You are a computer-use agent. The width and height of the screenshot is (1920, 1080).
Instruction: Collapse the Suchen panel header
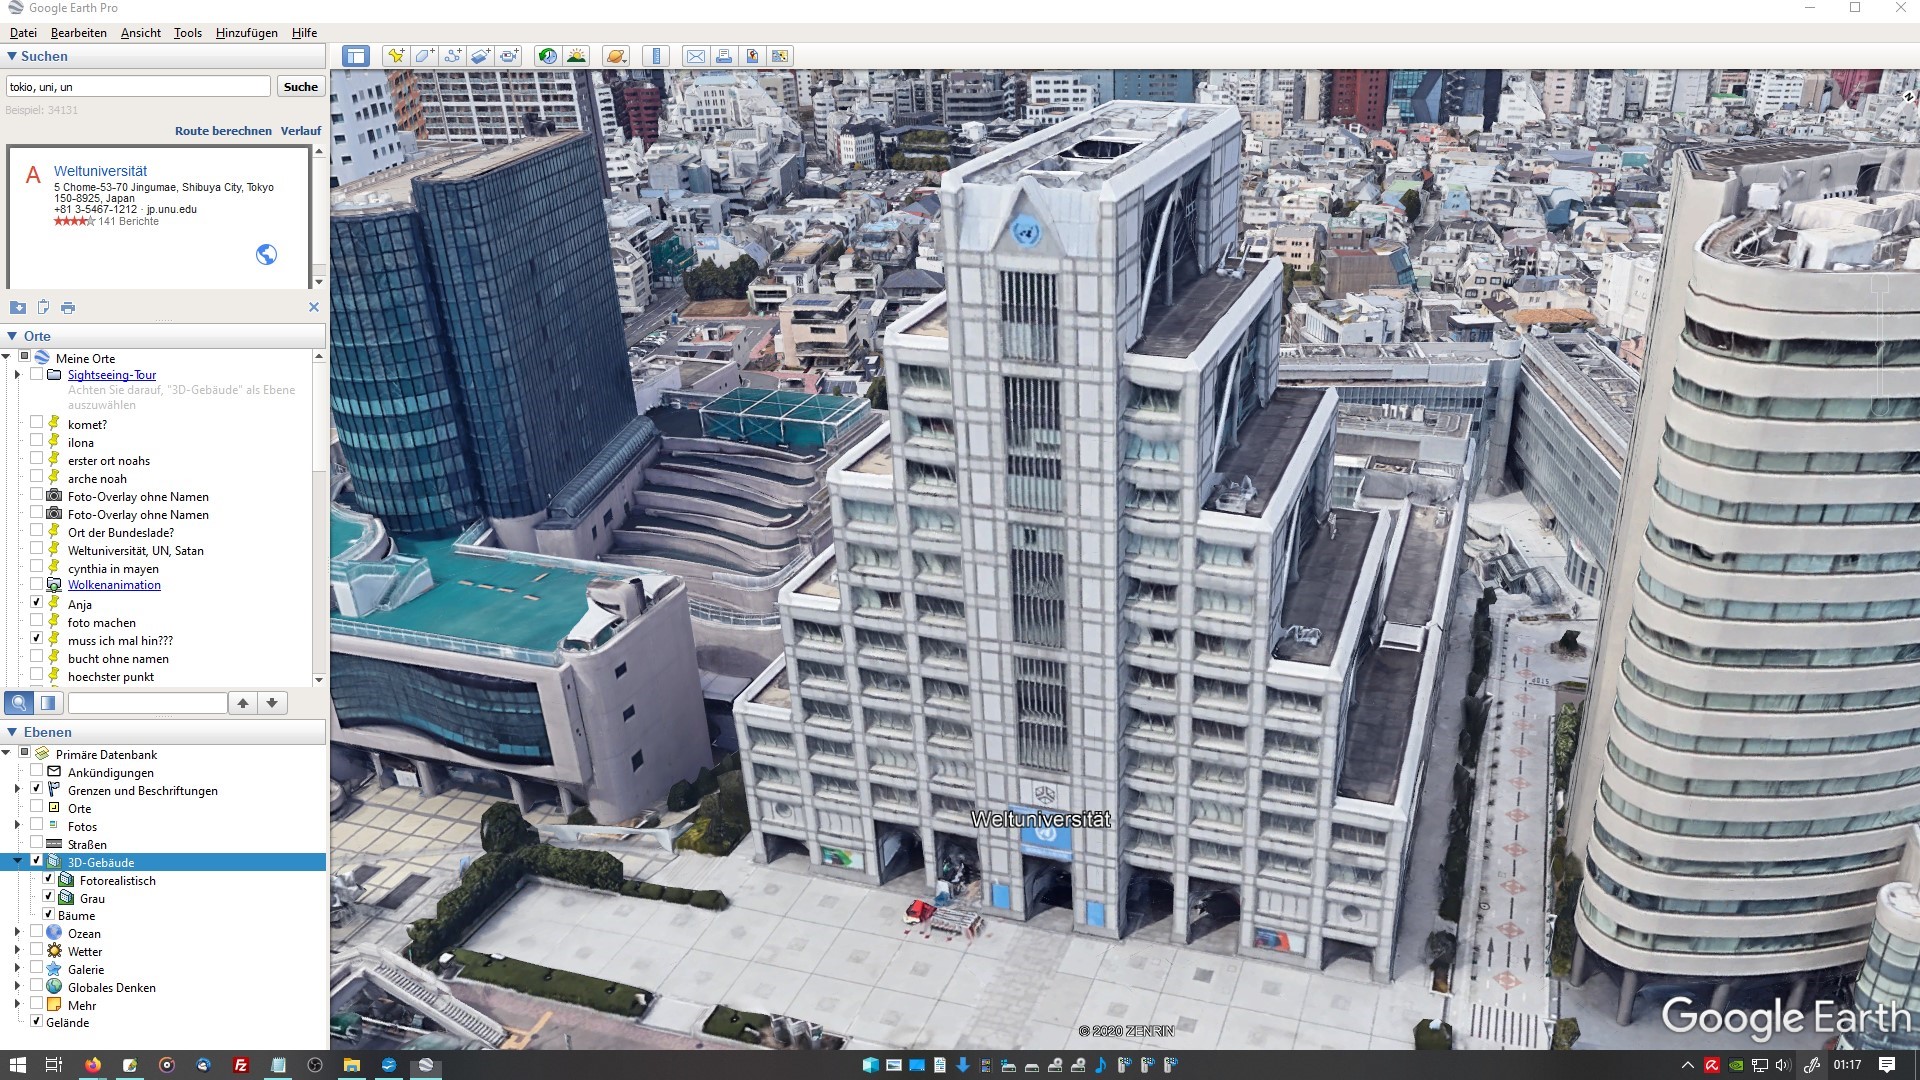coord(12,57)
